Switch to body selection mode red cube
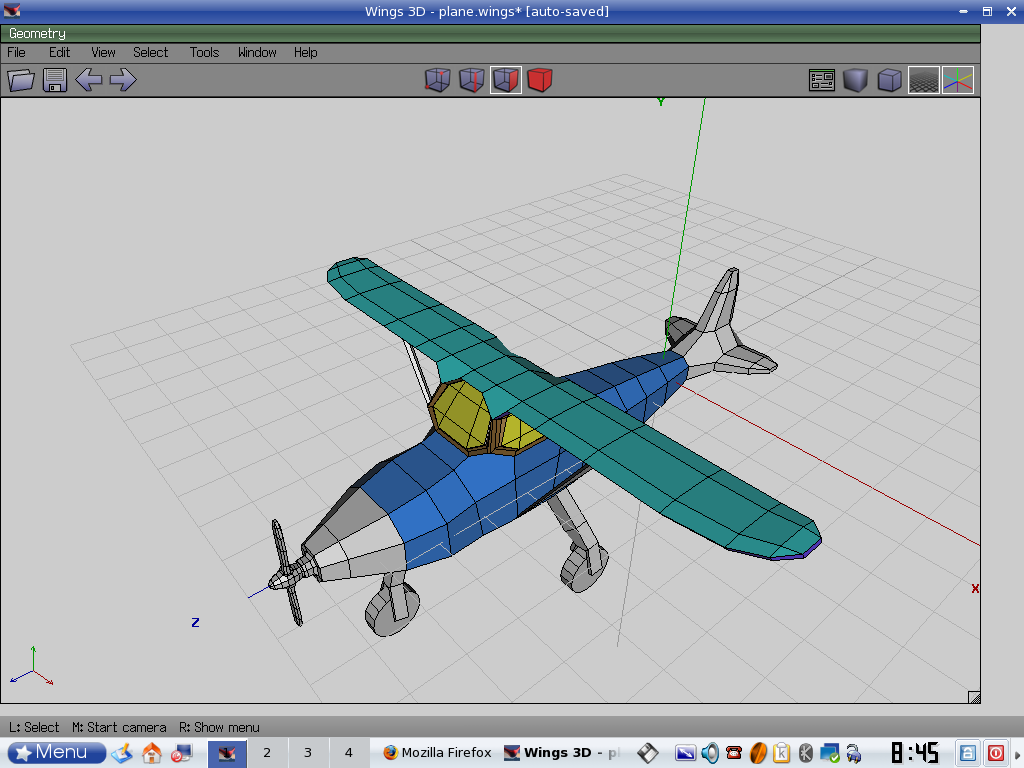 (540, 80)
